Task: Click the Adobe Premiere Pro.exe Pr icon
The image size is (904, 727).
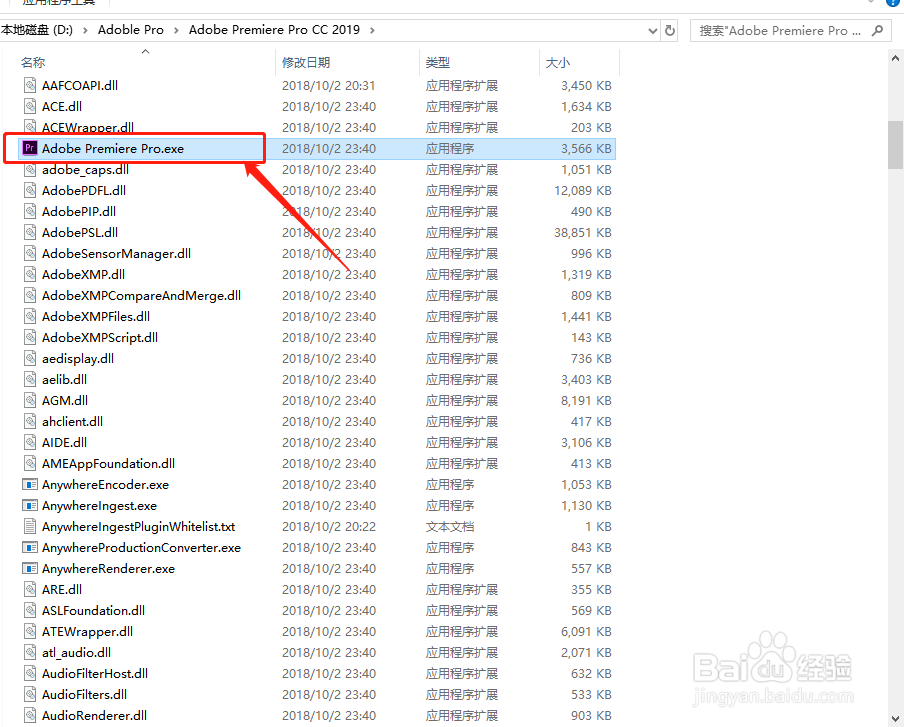Action: [29, 148]
